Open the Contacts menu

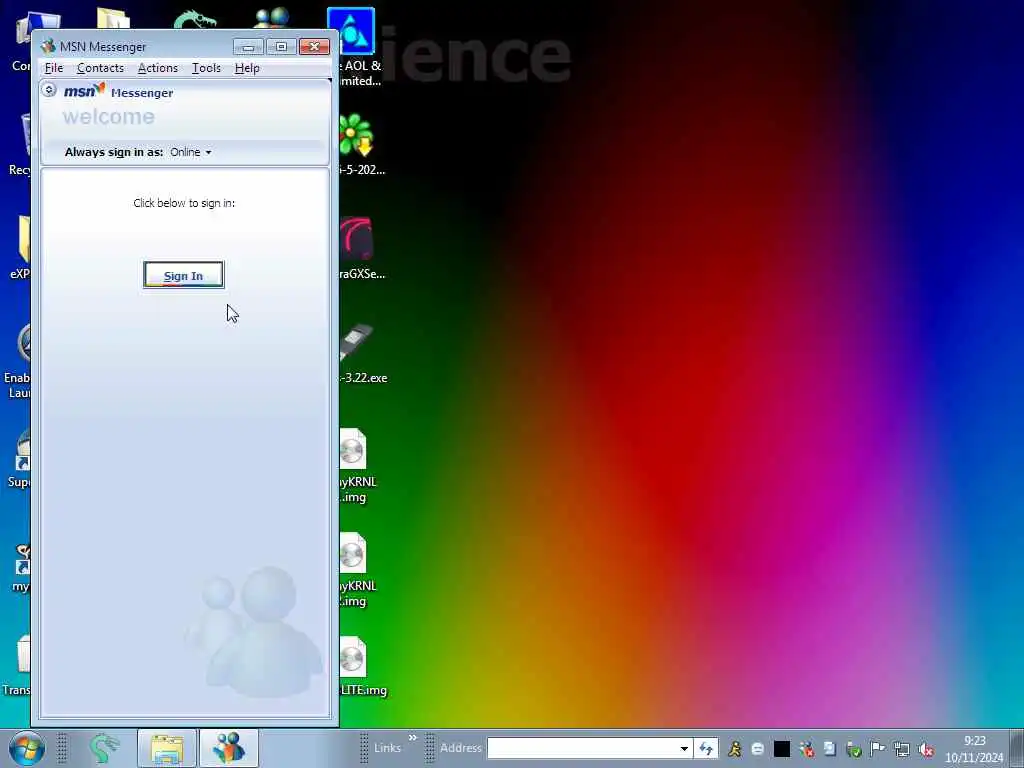click(x=100, y=68)
